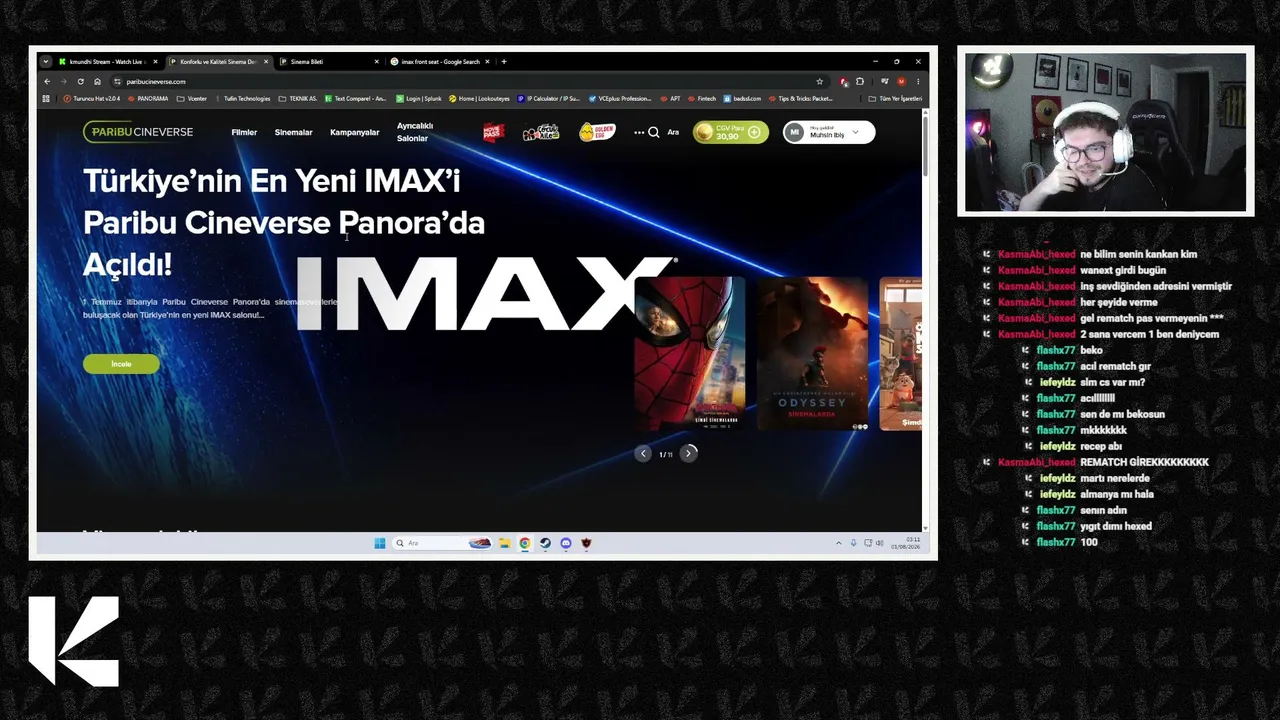Image resolution: width=1280 pixels, height=720 pixels.
Task: Show hidden system tray icons chevron
Action: pyautogui.click(x=839, y=543)
